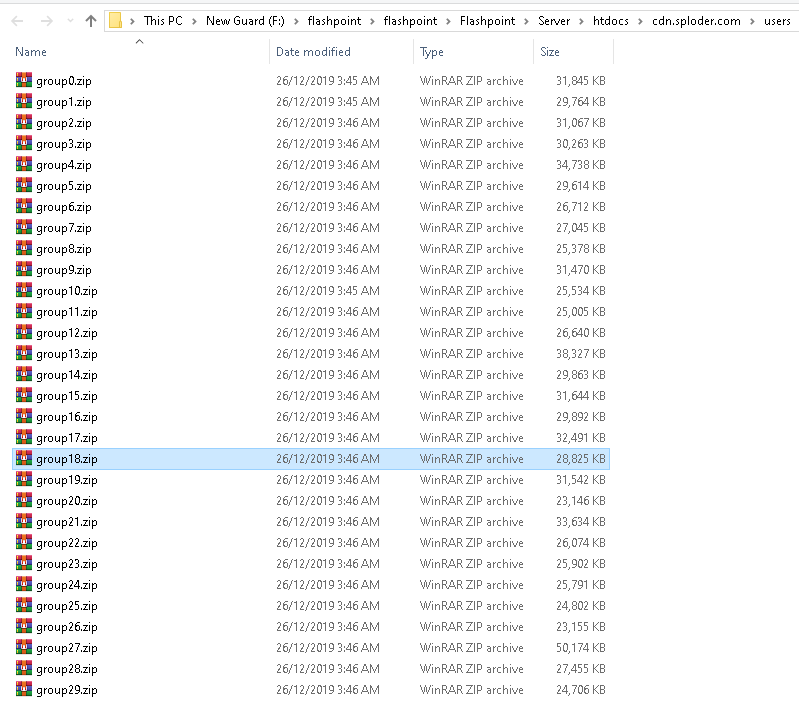Expand the chevron after Server breadcrumb
The height and width of the screenshot is (718, 799).
tap(581, 20)
